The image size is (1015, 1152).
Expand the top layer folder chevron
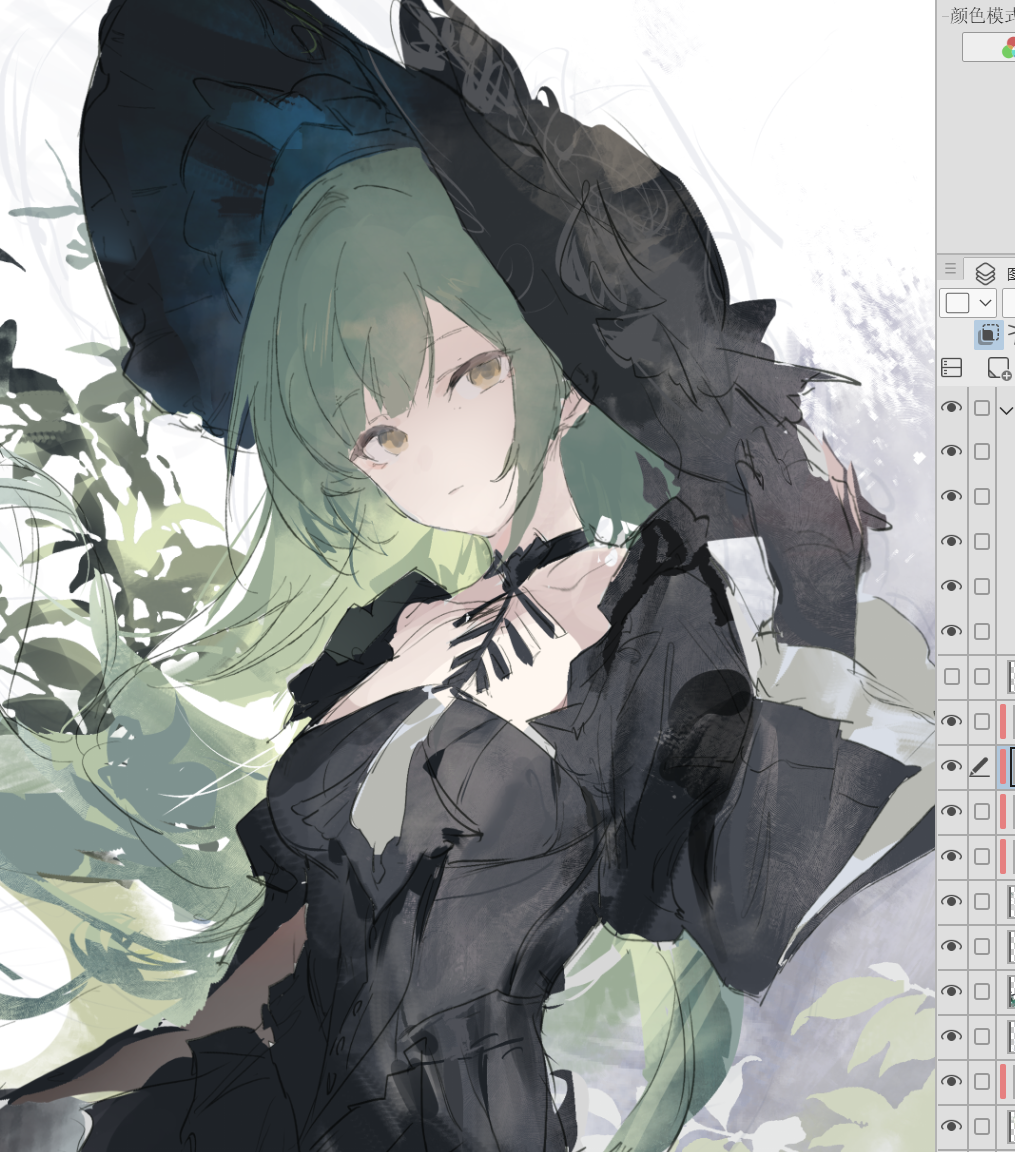point(1005,410)
